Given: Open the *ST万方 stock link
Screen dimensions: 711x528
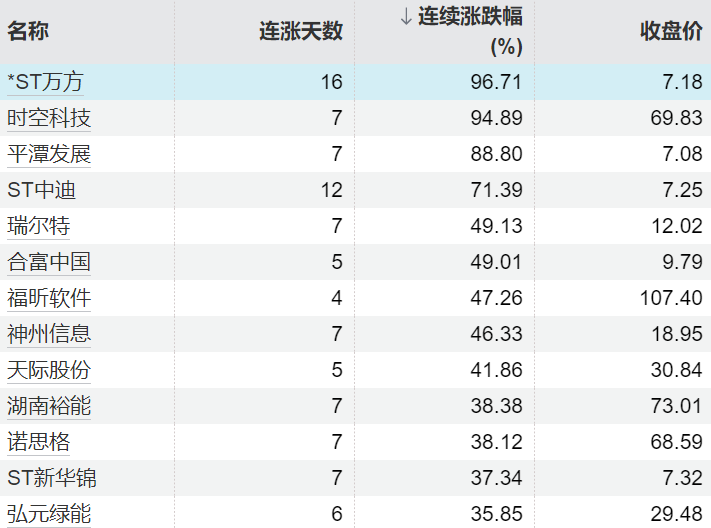Looking at the screenshot, I should 47,82.
